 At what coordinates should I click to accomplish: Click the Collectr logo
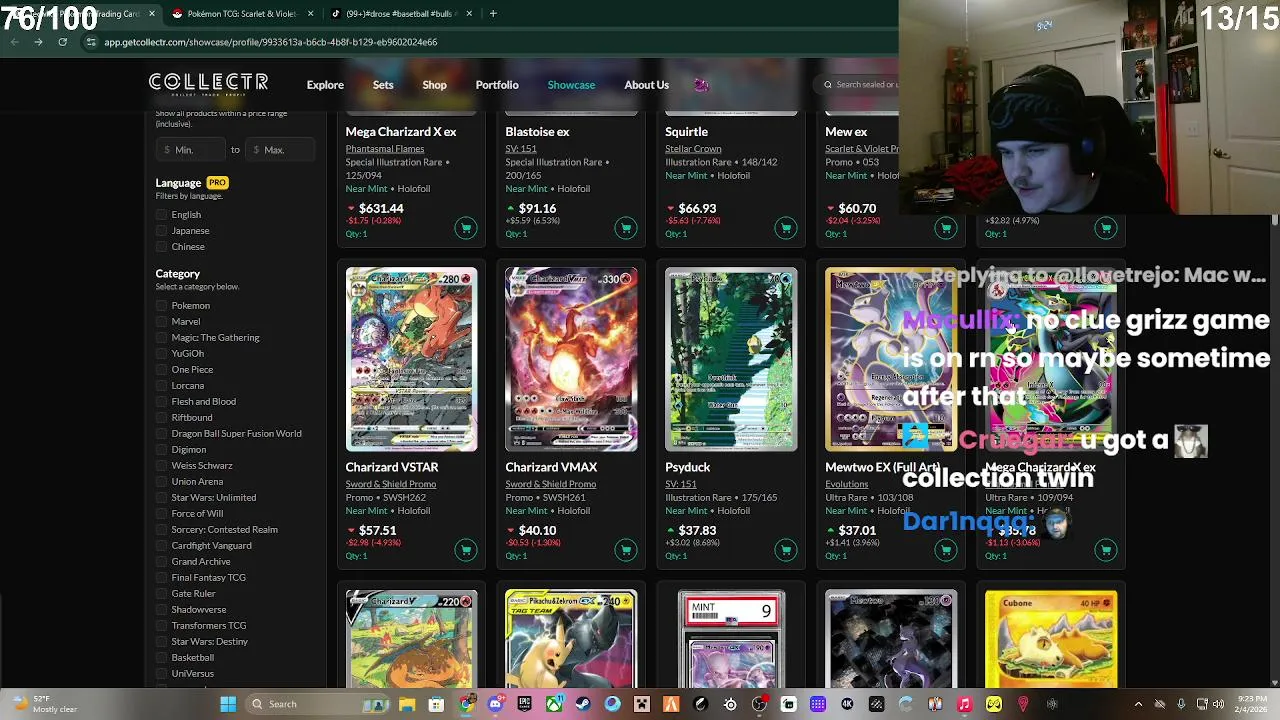point(208,84)
